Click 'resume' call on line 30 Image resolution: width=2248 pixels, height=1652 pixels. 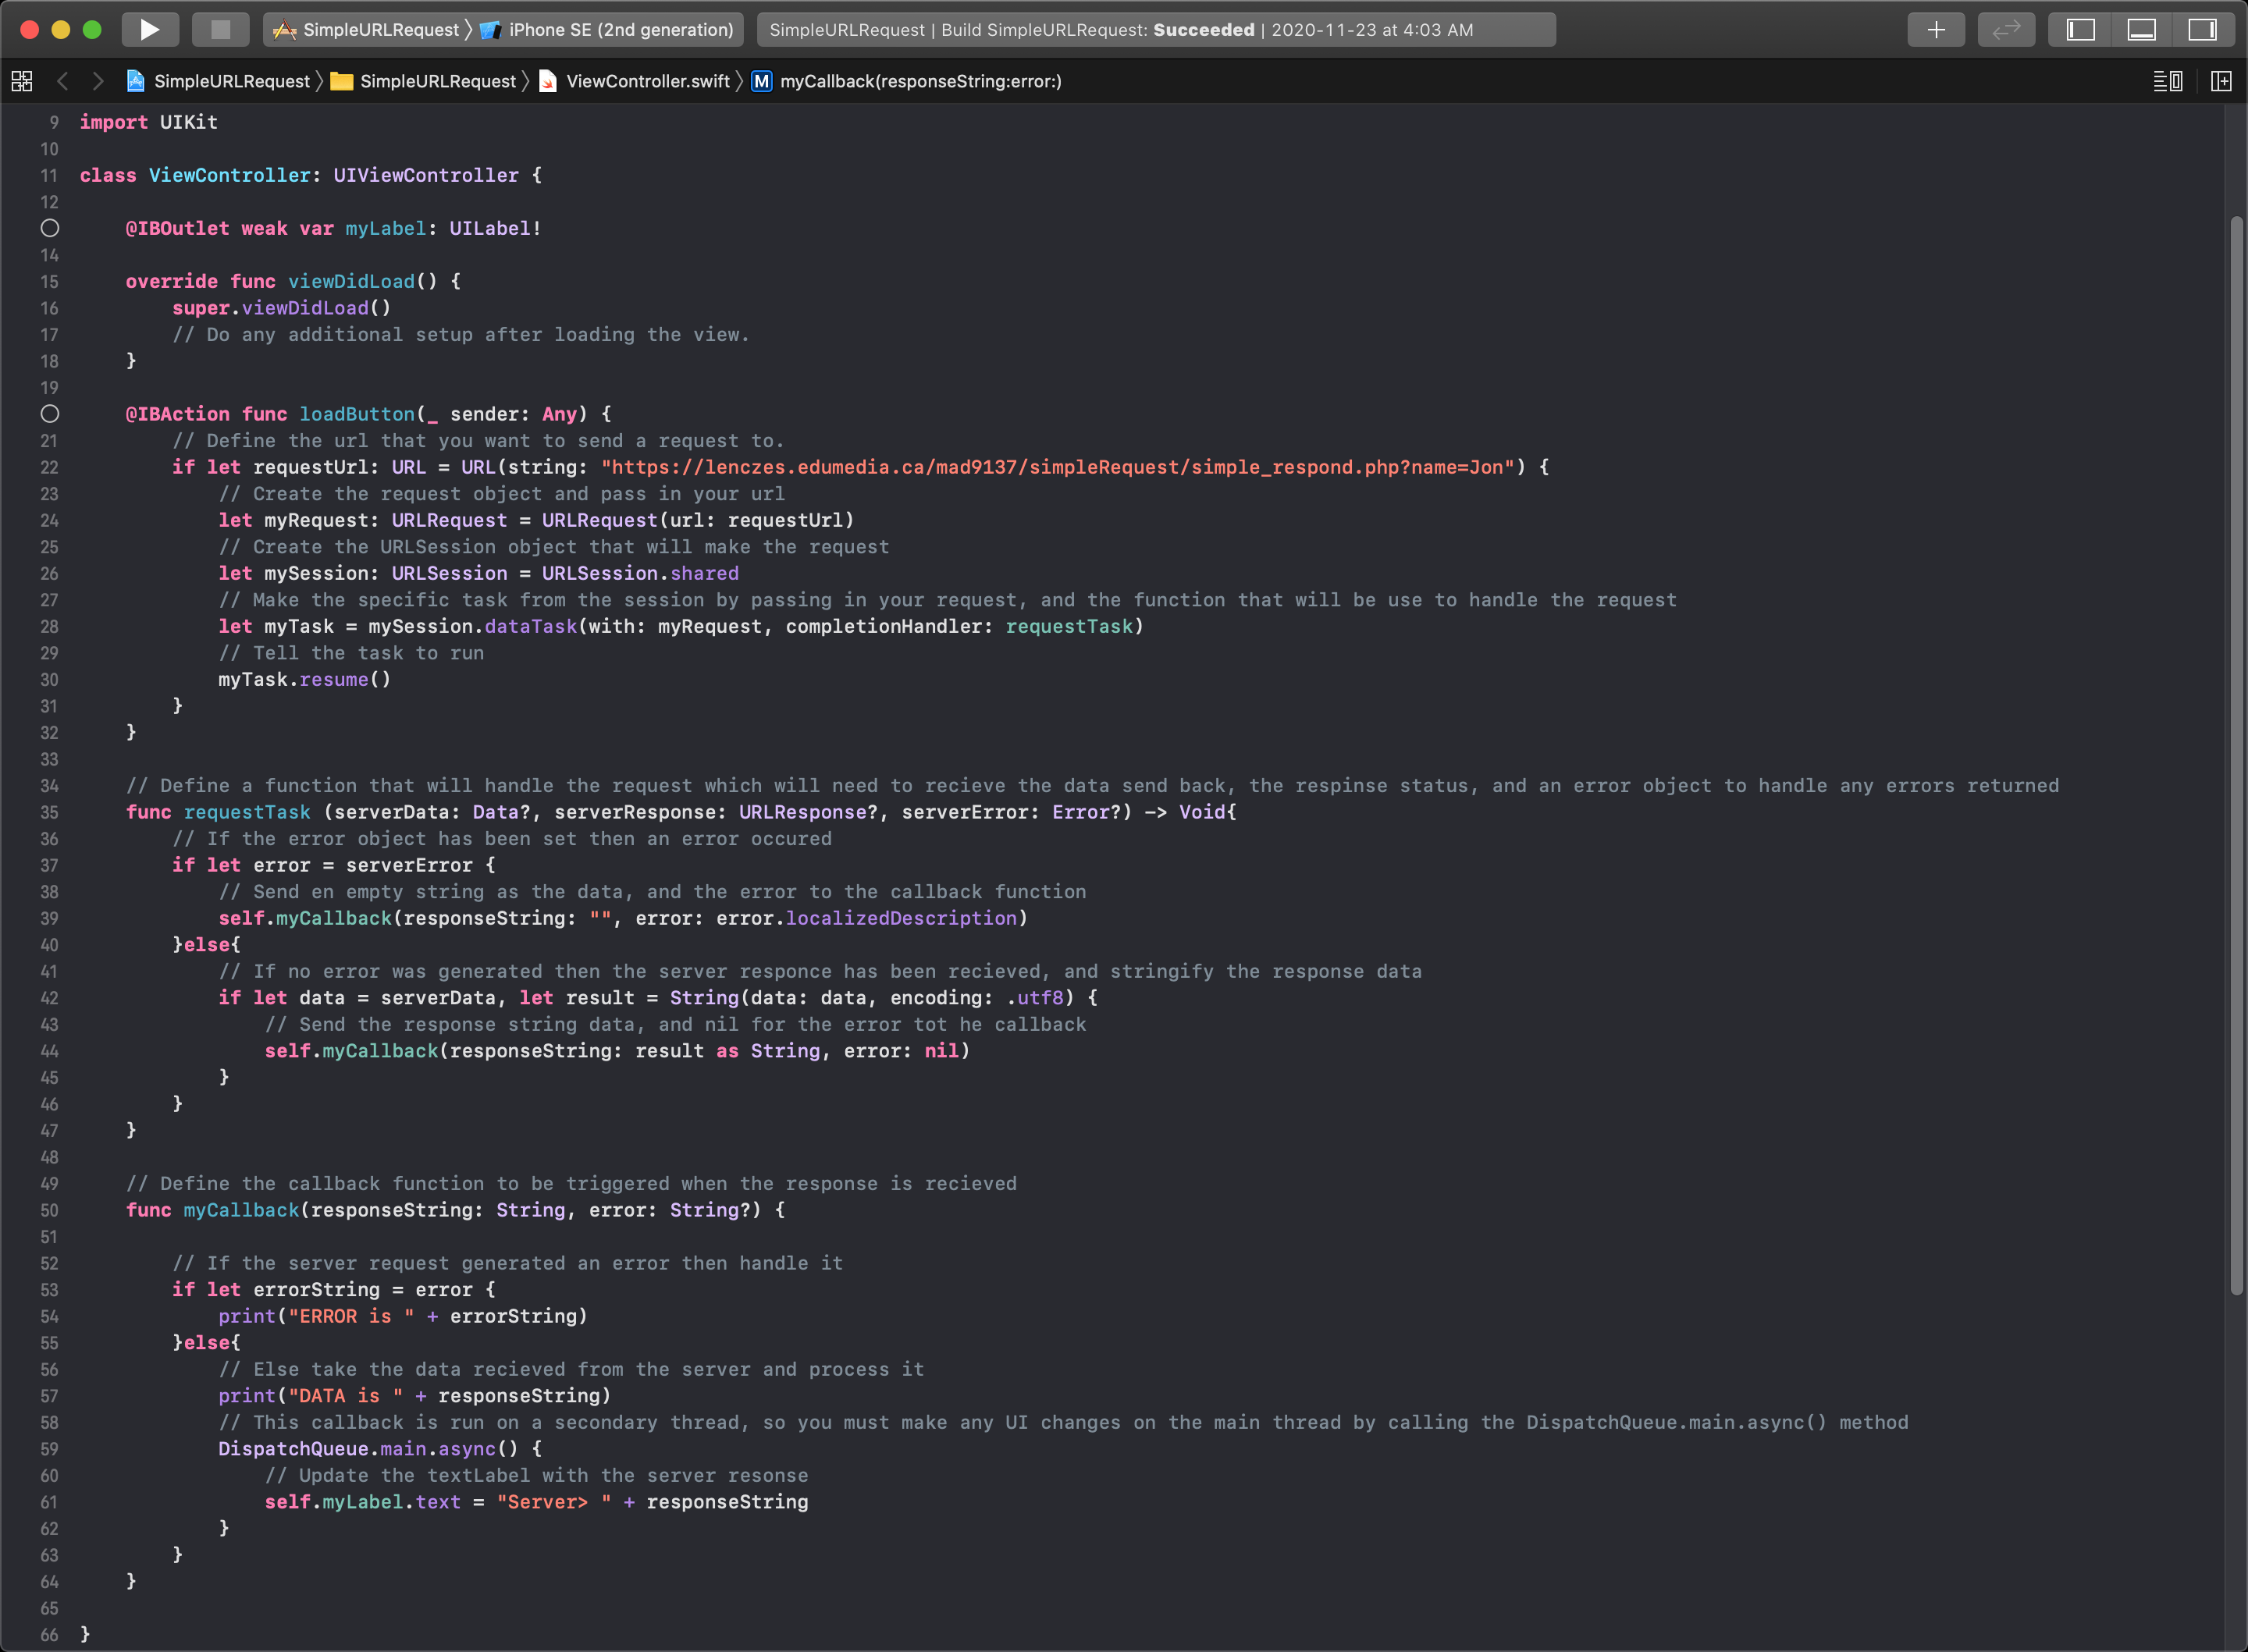pos(334,679)
